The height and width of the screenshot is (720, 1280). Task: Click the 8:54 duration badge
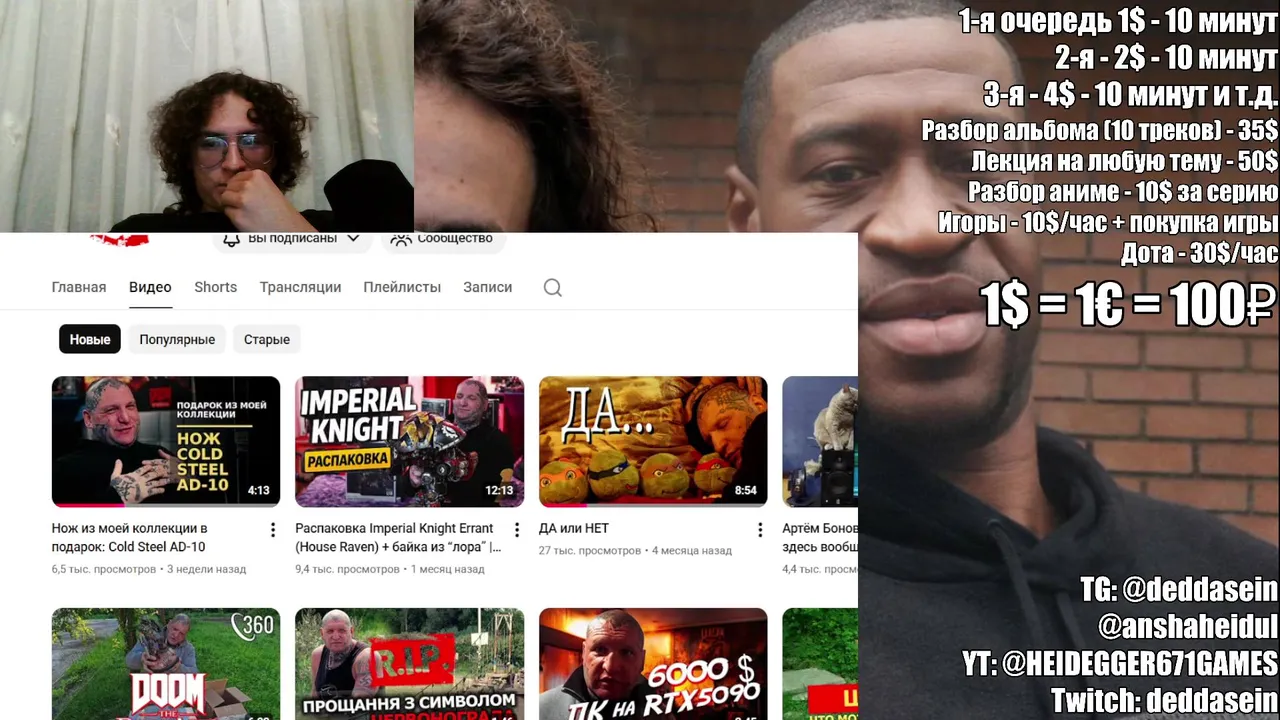tap(746, 491)
